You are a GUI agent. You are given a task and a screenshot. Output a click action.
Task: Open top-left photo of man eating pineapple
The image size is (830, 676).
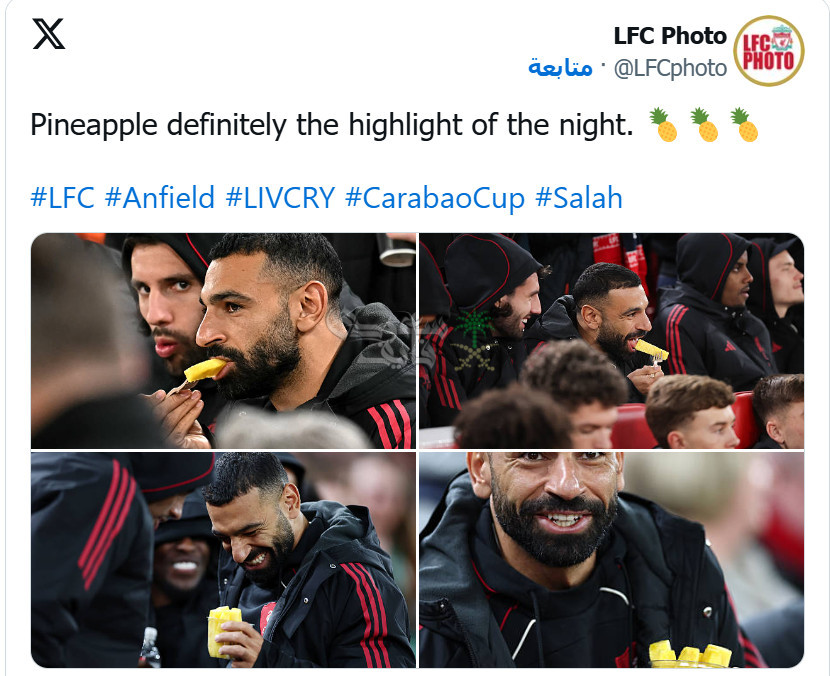(x=223, y=341)
